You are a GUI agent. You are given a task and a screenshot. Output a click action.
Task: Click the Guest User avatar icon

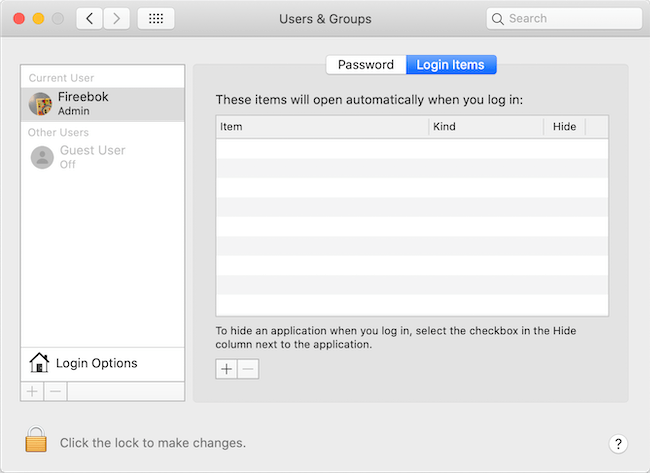pos(42,158)
